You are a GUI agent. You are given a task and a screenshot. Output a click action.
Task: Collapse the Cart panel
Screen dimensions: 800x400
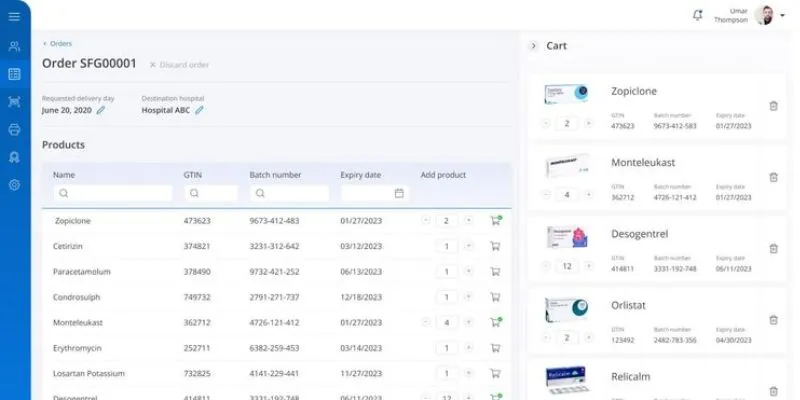coord(534,46)
